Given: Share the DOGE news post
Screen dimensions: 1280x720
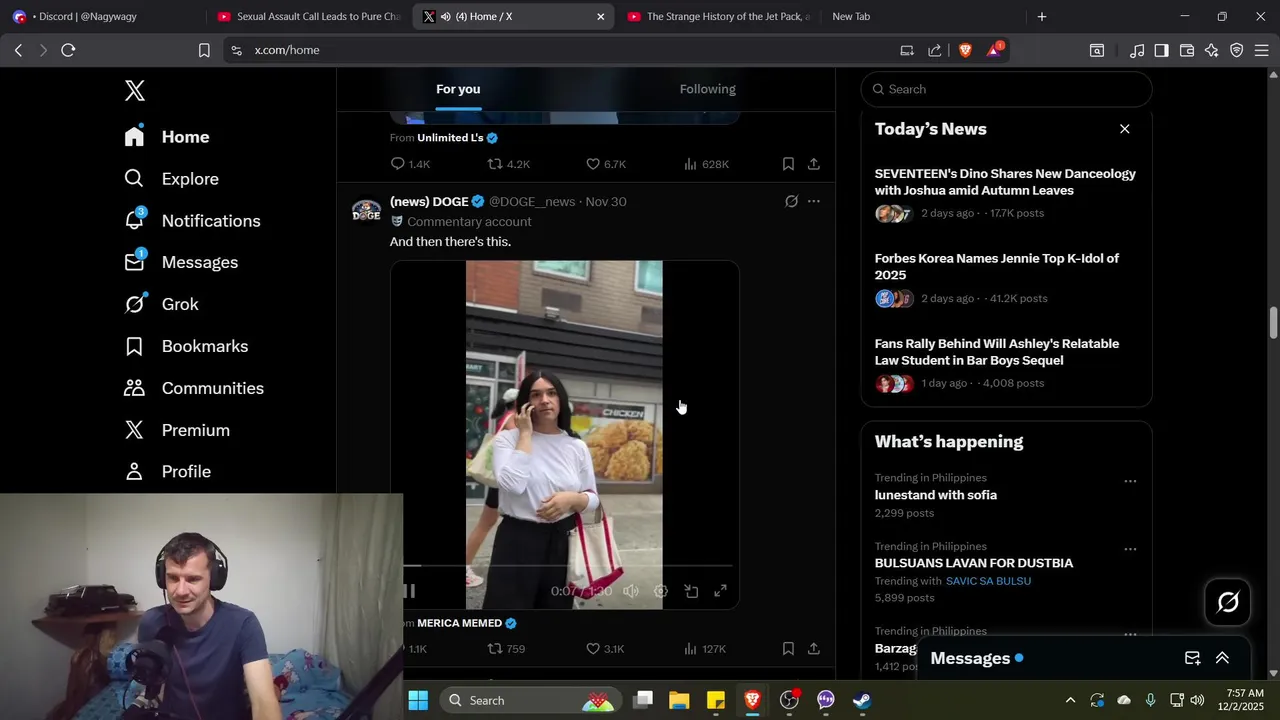Looking at the screenshot, I should point(814,649).
